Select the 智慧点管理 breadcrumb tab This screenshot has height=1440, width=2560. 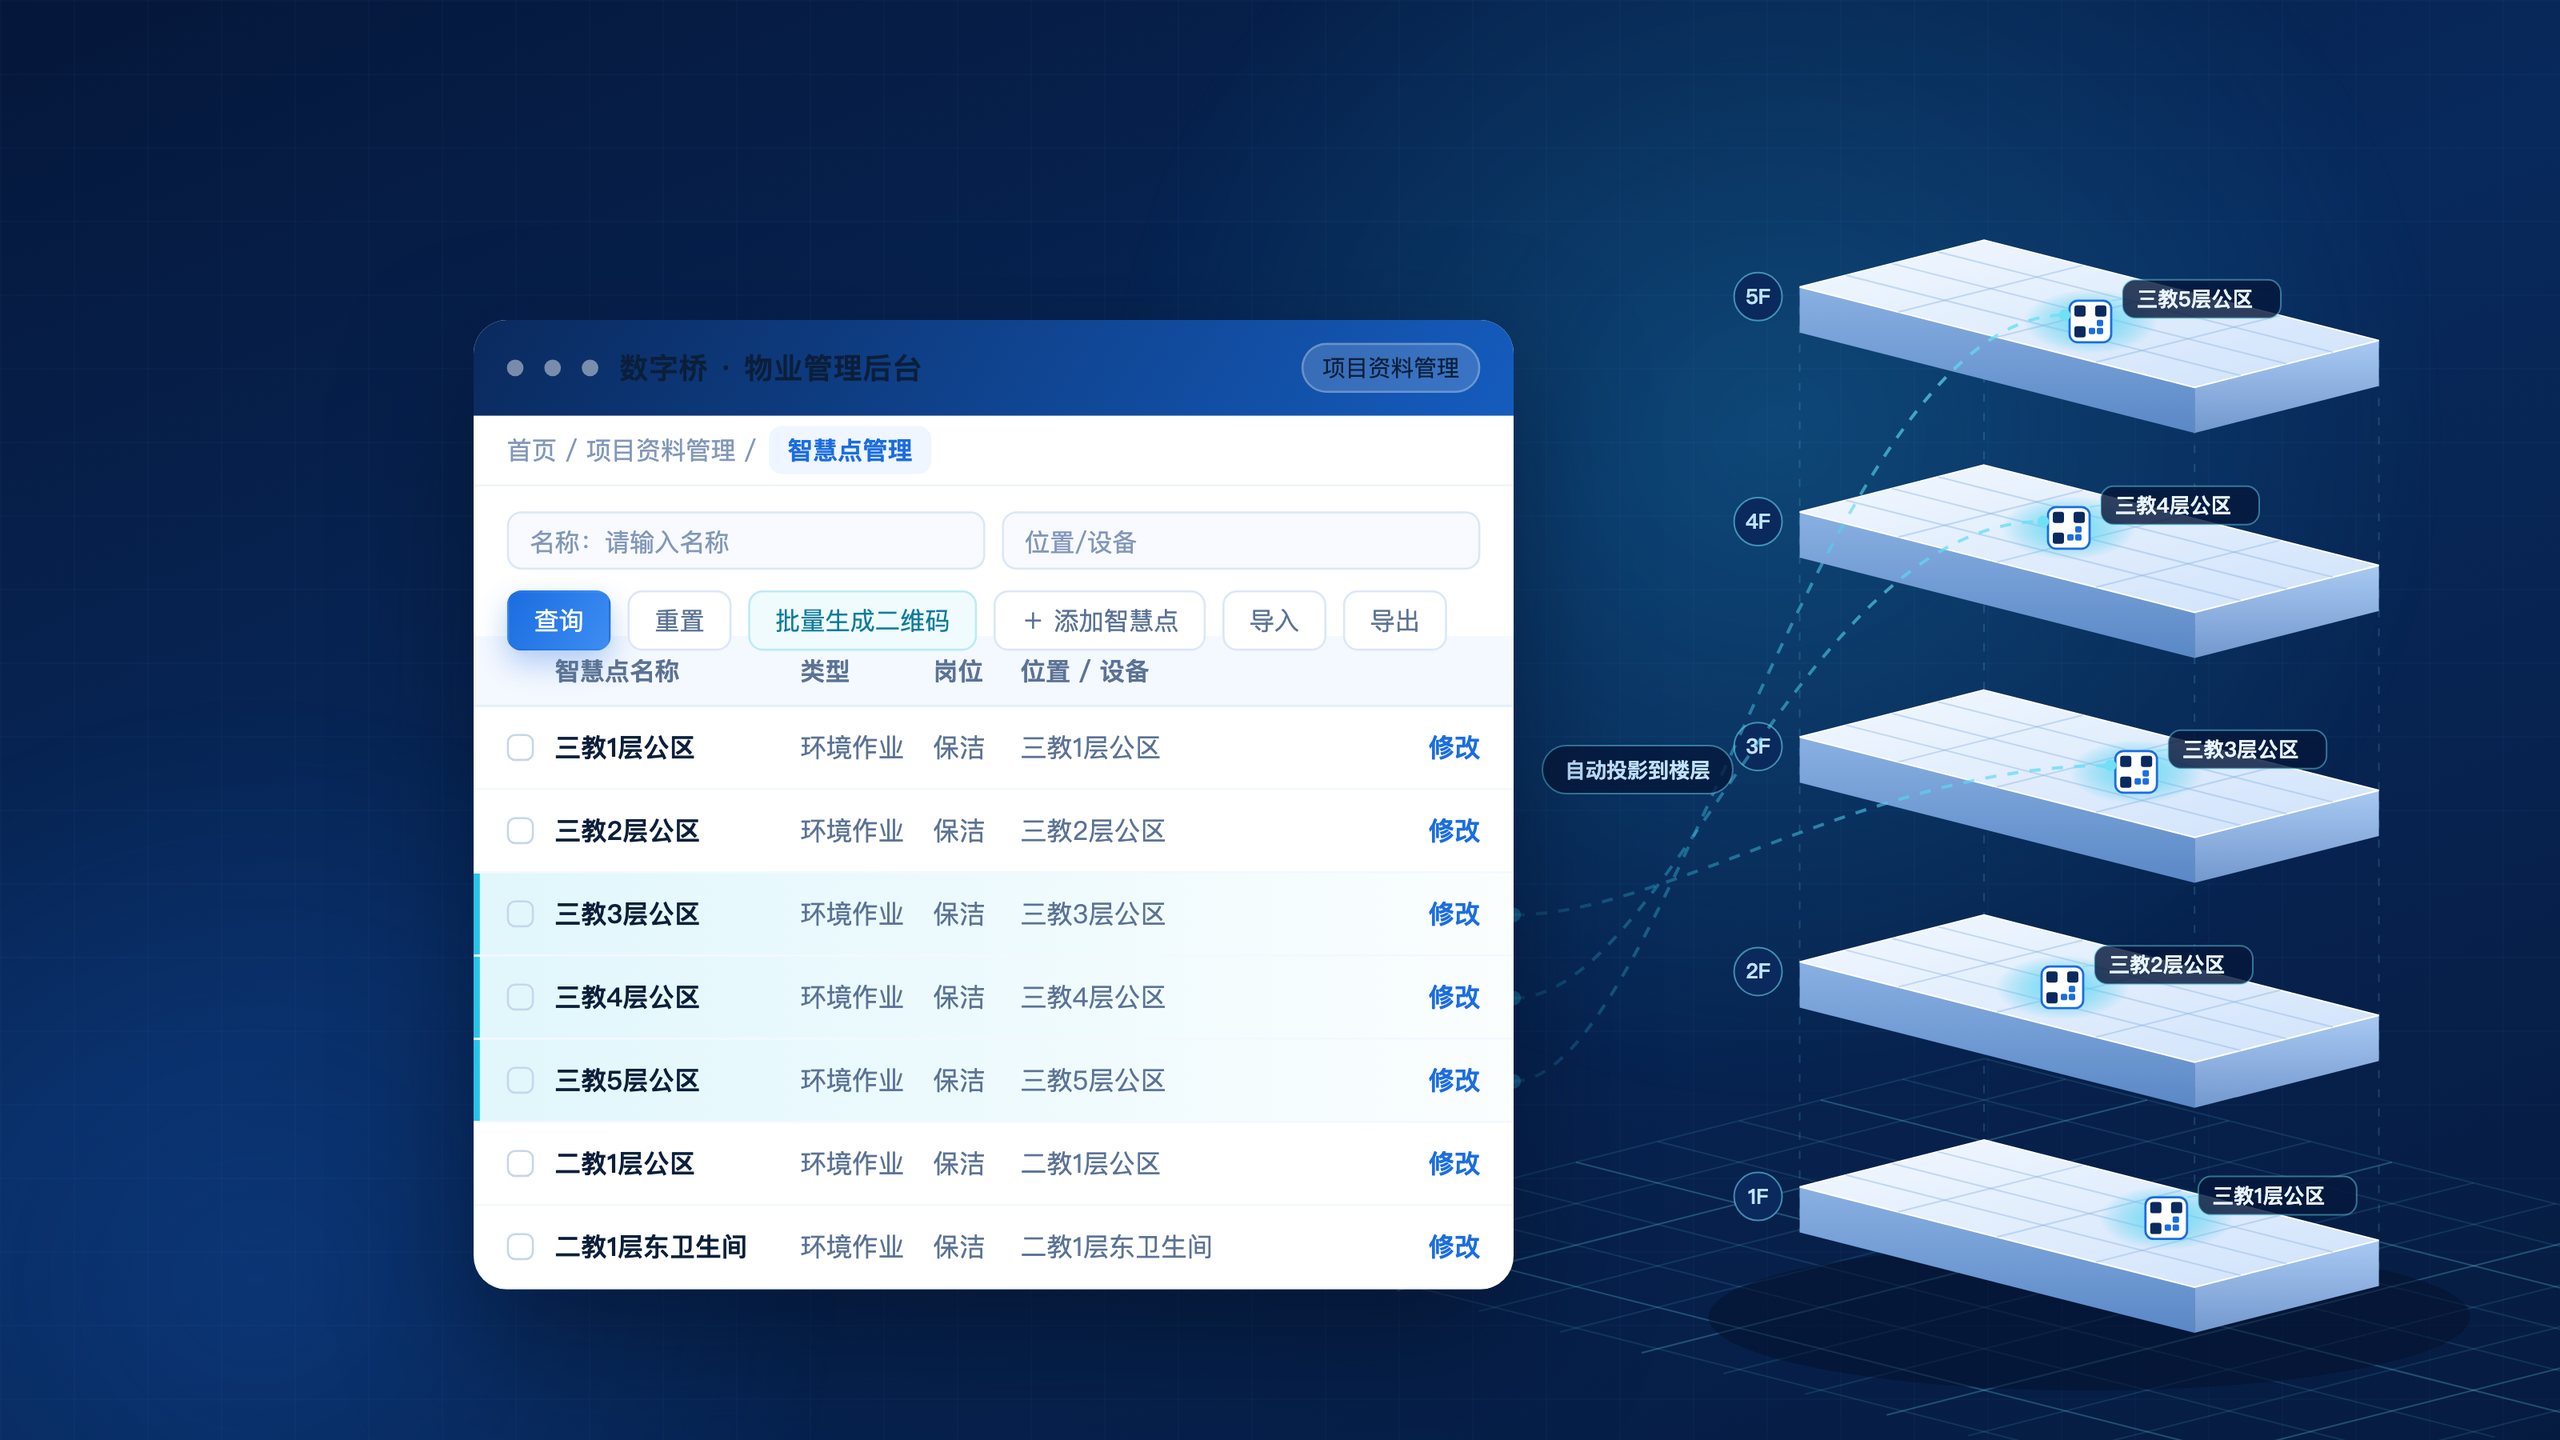(x=849, y=450)
